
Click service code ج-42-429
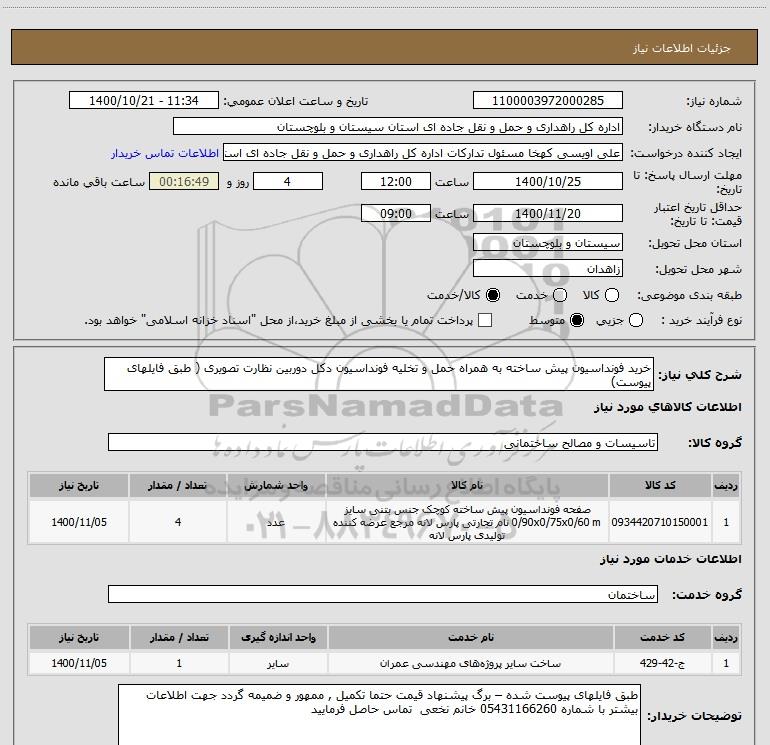click(662, 663)
